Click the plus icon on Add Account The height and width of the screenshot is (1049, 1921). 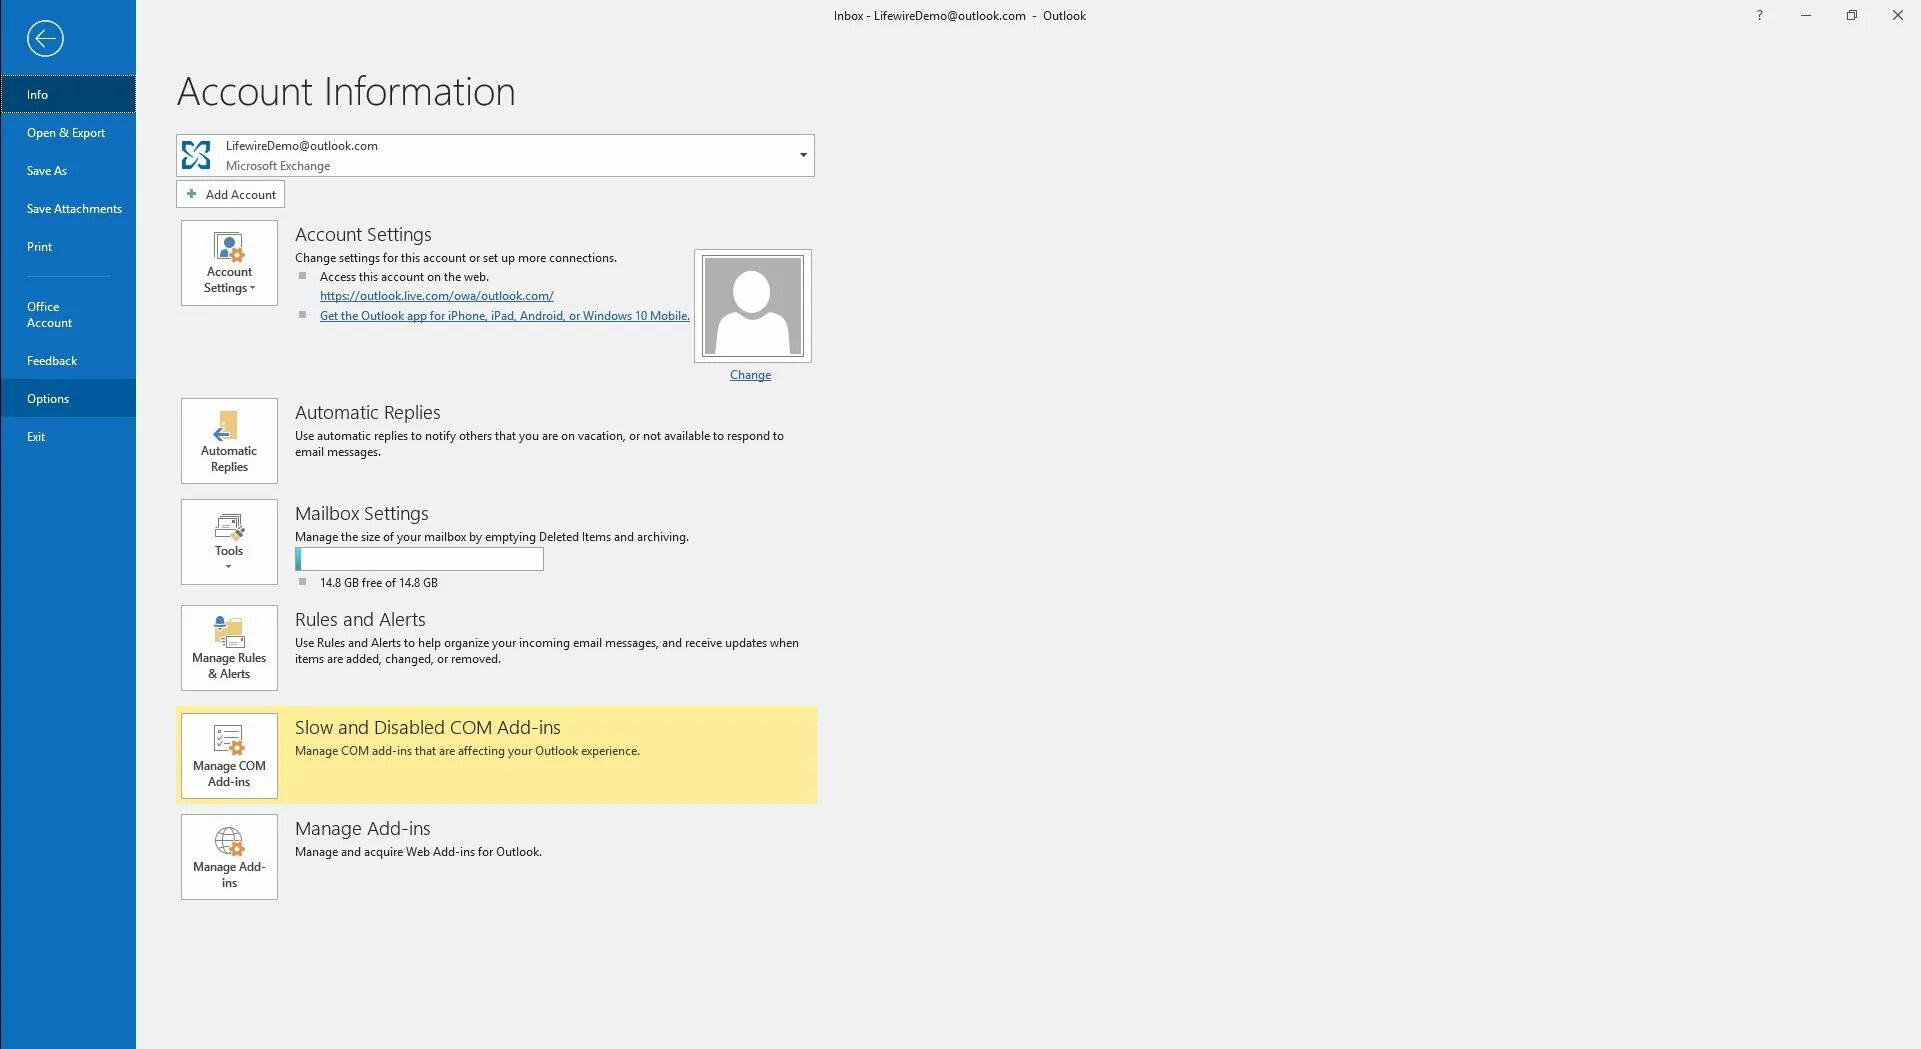click(192, 194)
